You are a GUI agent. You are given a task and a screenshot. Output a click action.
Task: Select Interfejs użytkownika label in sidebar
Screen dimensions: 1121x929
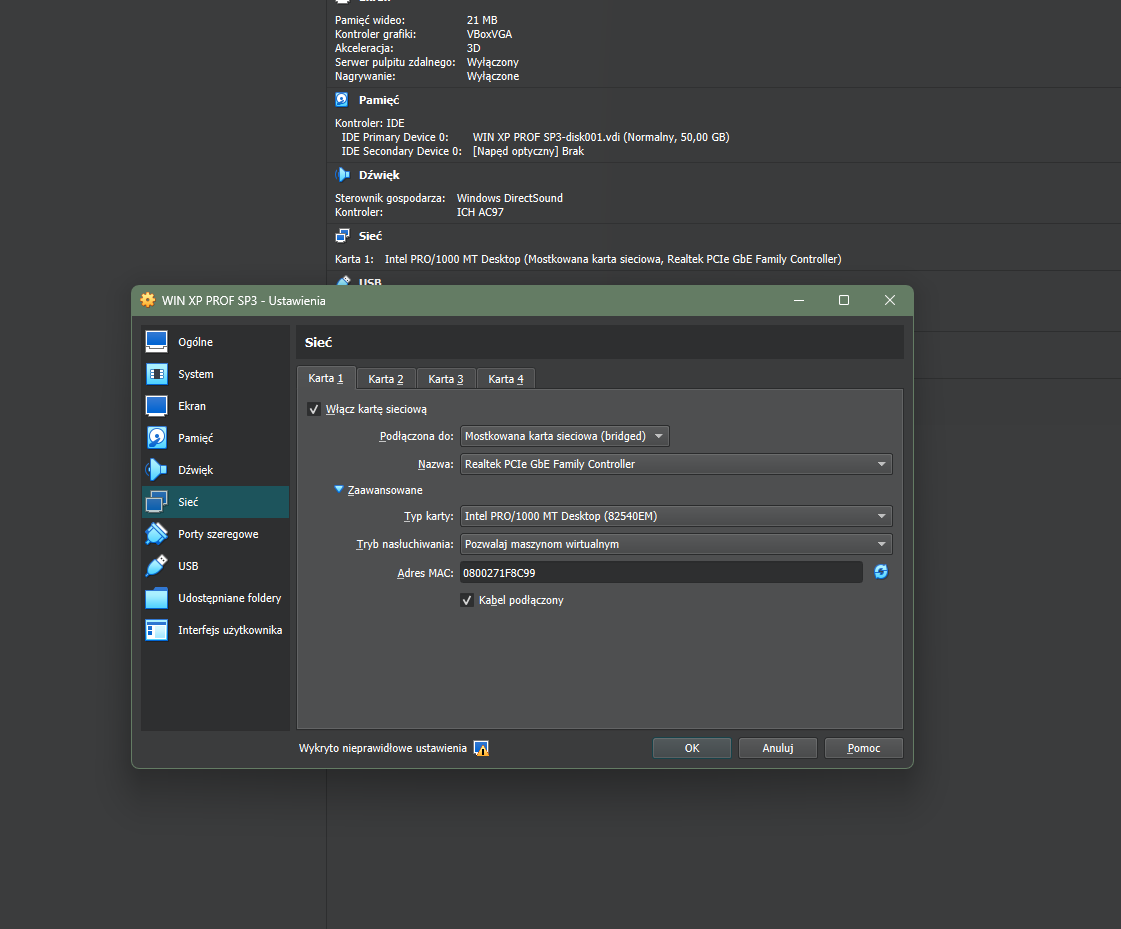[x=230, y=630]
